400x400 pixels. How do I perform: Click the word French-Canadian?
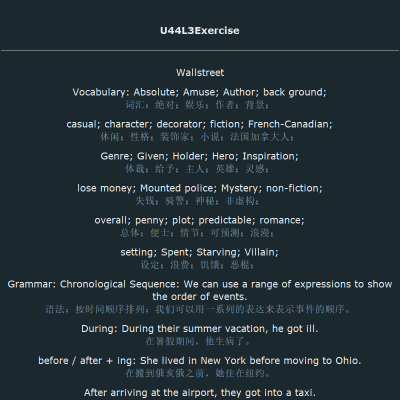click(x=289, y=124)
